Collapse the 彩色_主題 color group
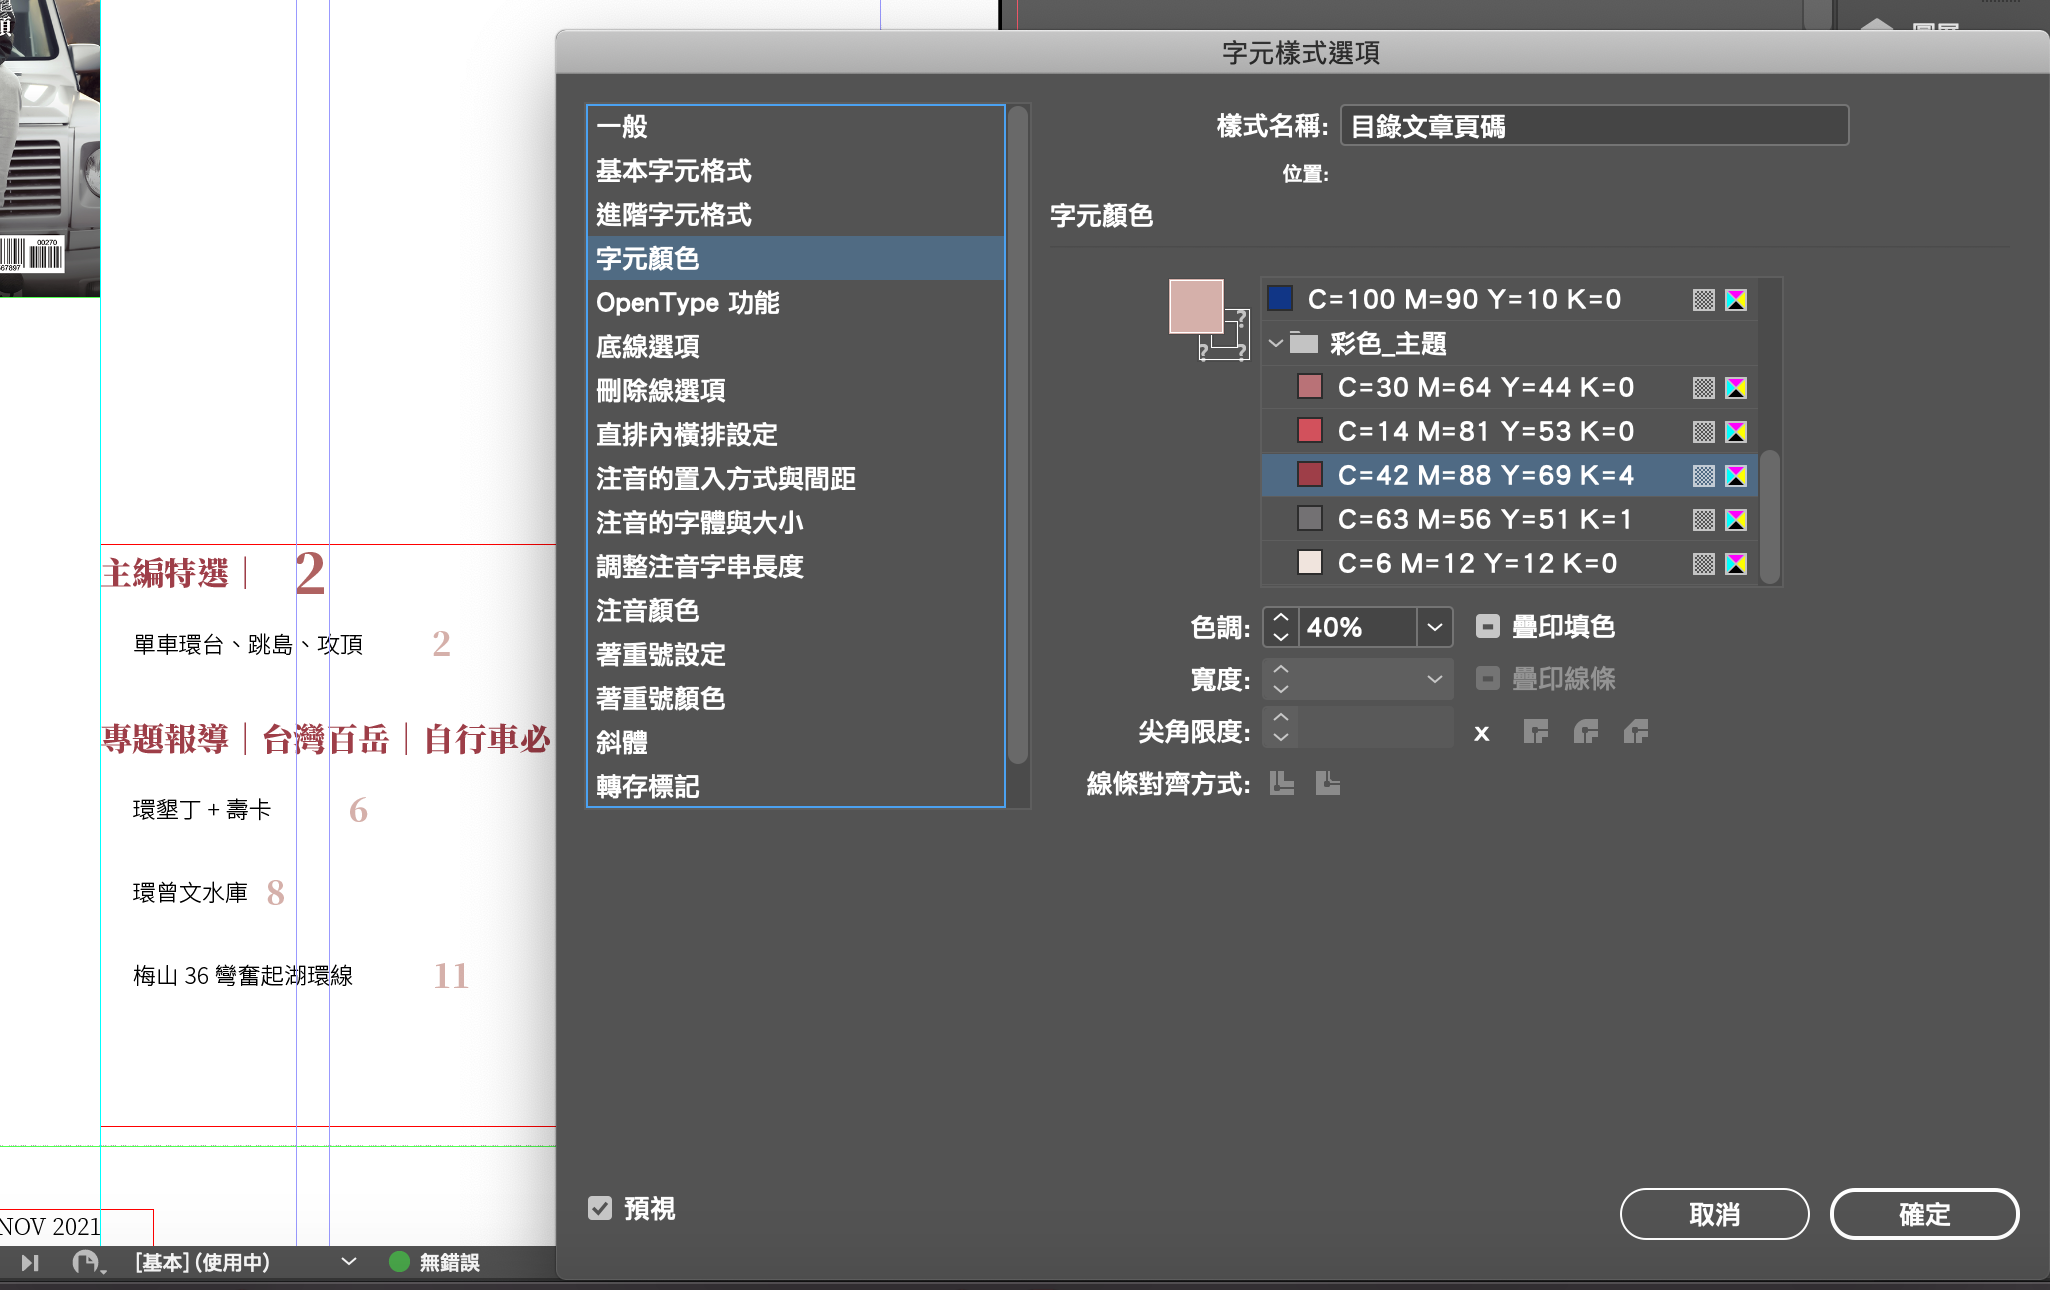2050x1290 pixels. click(x=1276, y=343)
